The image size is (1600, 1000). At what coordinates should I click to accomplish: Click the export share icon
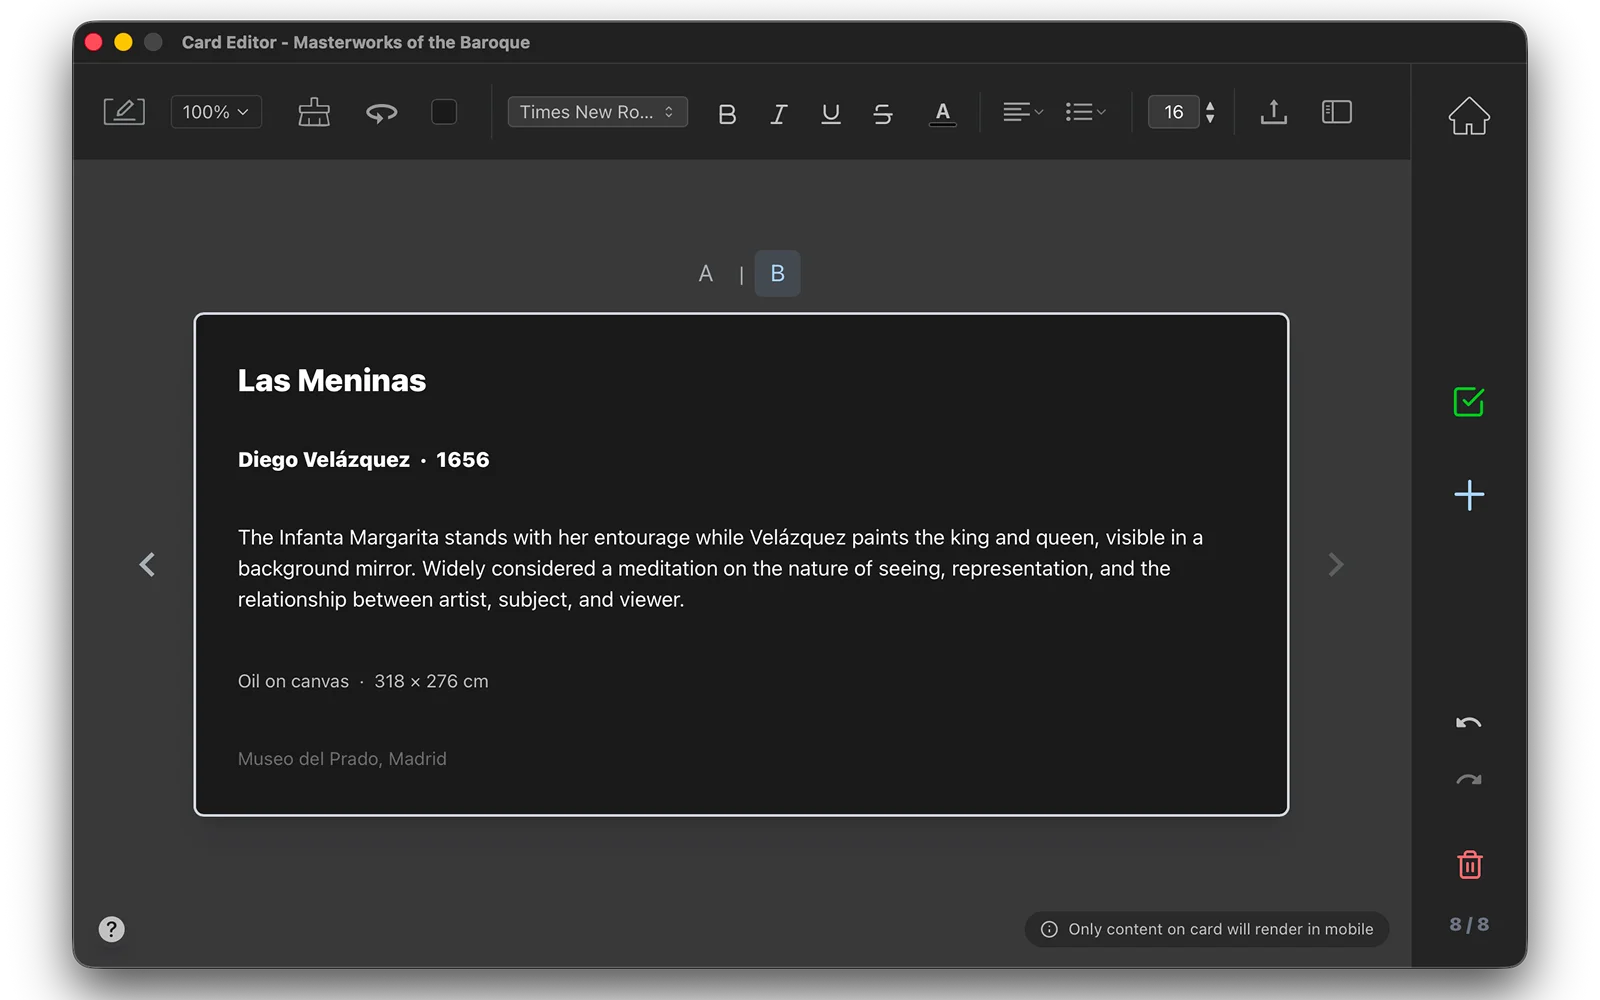pos(1273,112)
